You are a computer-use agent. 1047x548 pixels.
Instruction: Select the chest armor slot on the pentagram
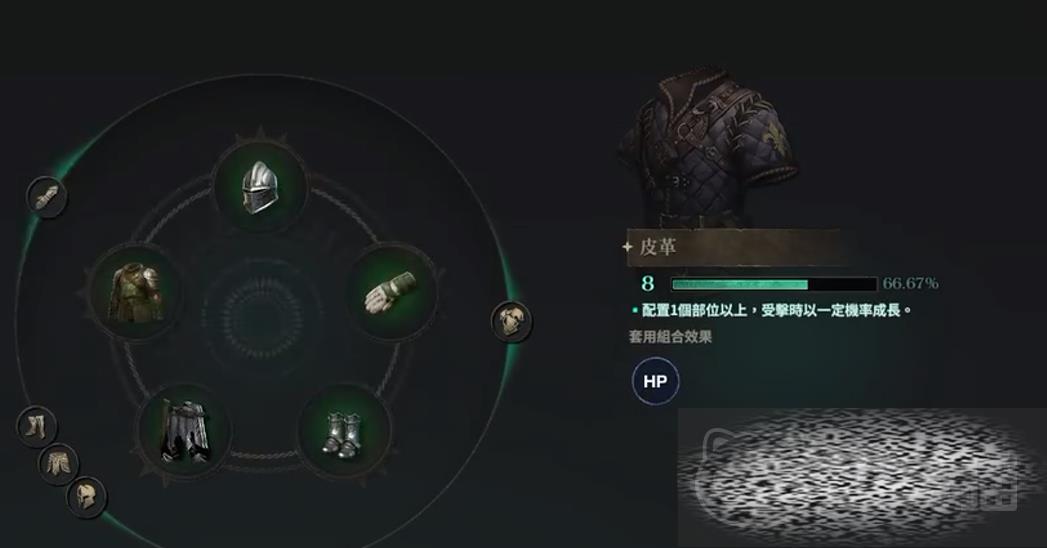[x=136, y=292]
